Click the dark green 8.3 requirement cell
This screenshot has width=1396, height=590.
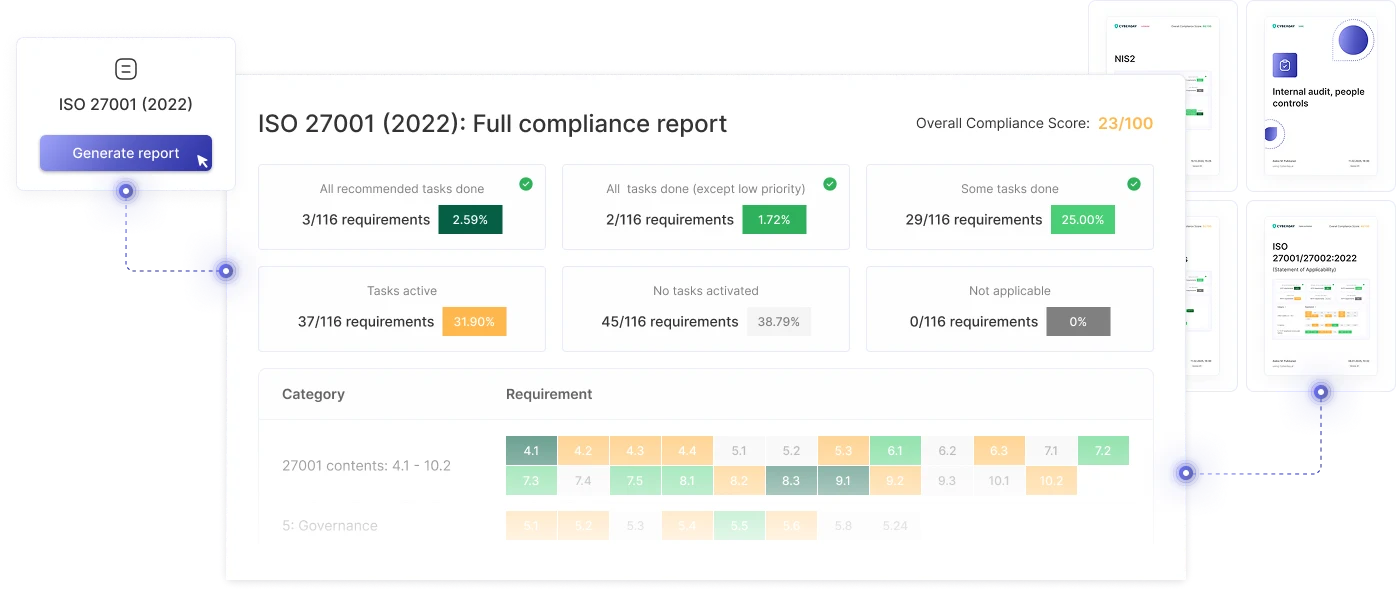pos(791,480)
